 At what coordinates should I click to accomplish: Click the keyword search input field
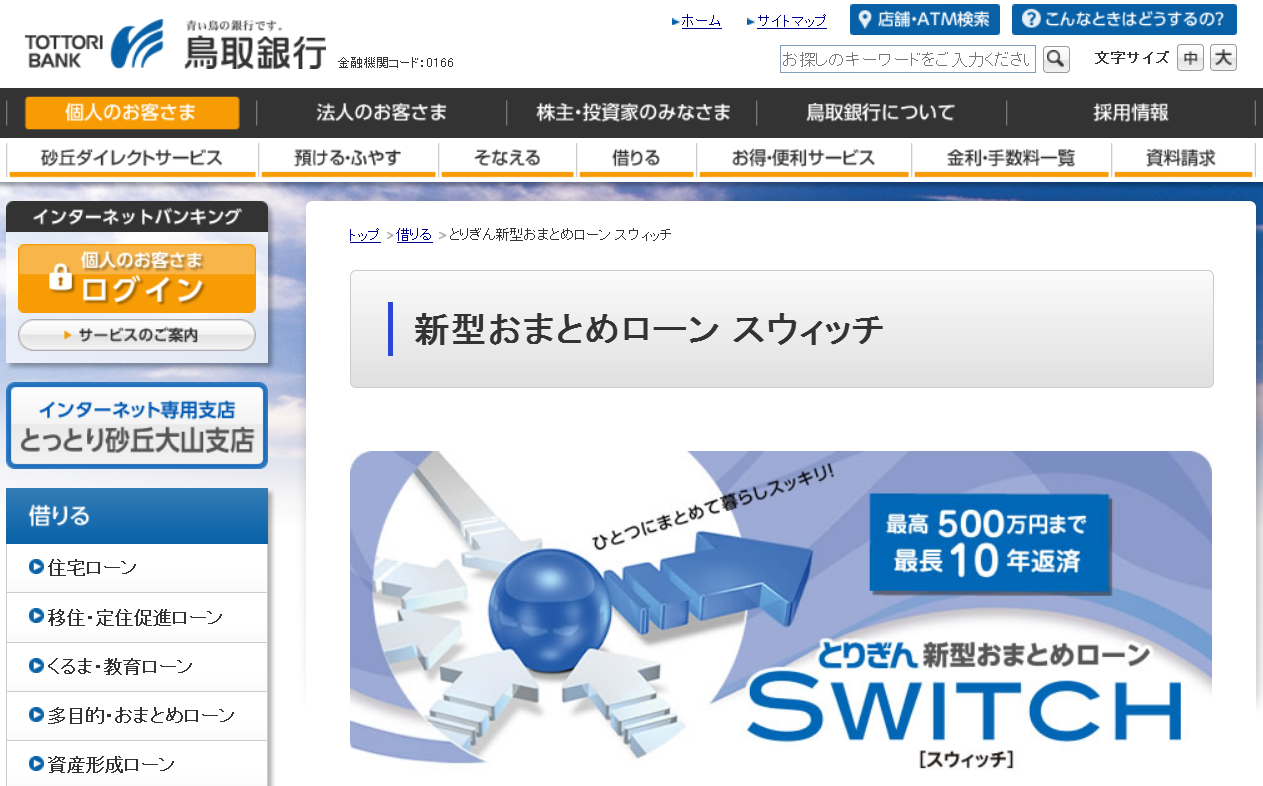[x=907, y=60]
